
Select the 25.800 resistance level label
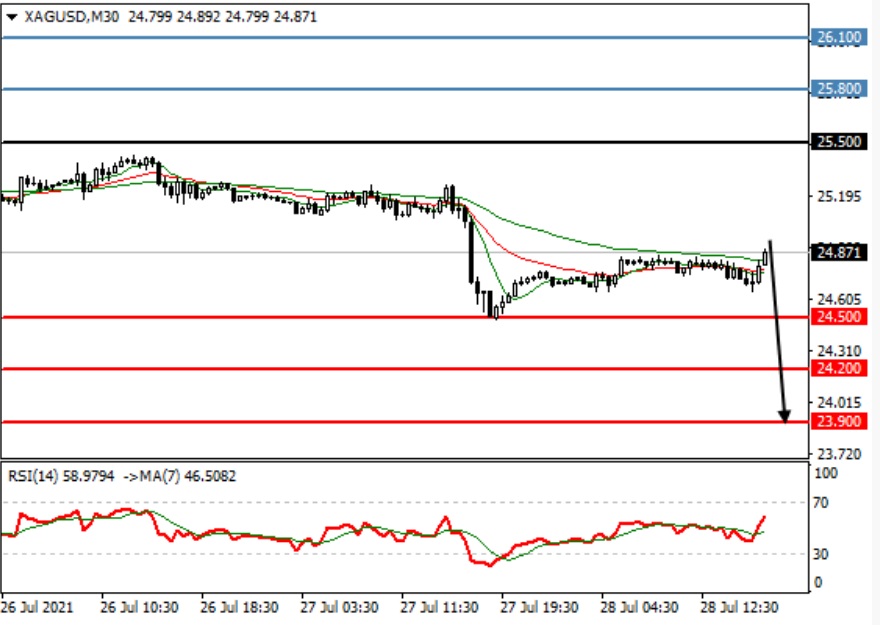pos(838,89)
